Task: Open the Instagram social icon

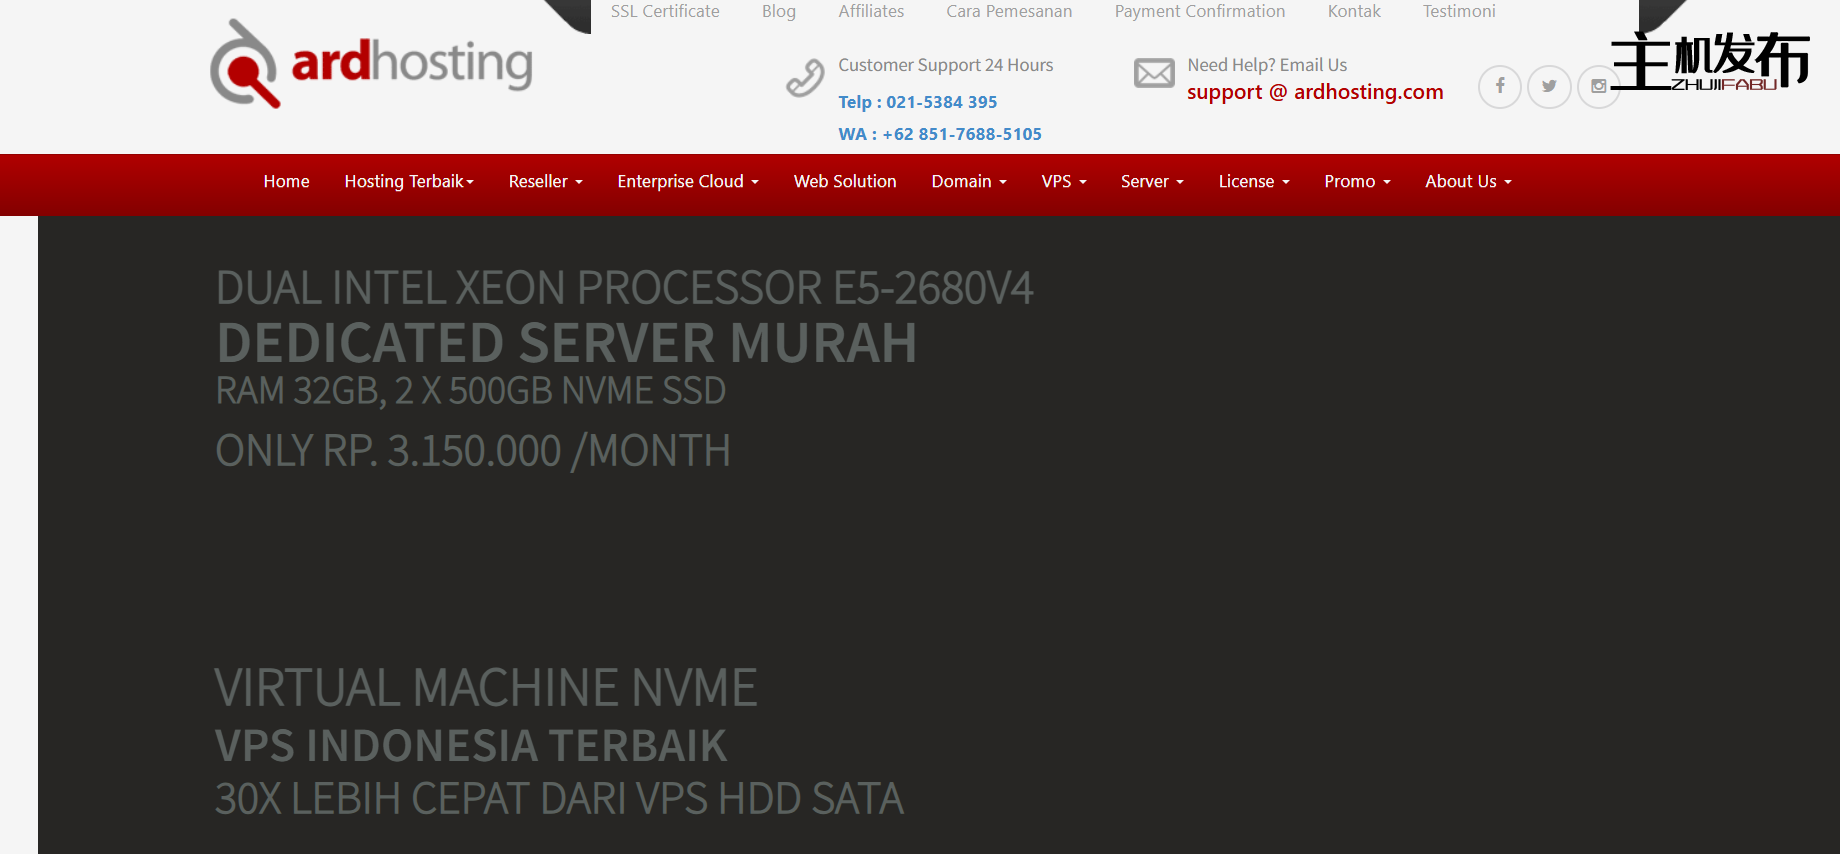Action: 1598,87
